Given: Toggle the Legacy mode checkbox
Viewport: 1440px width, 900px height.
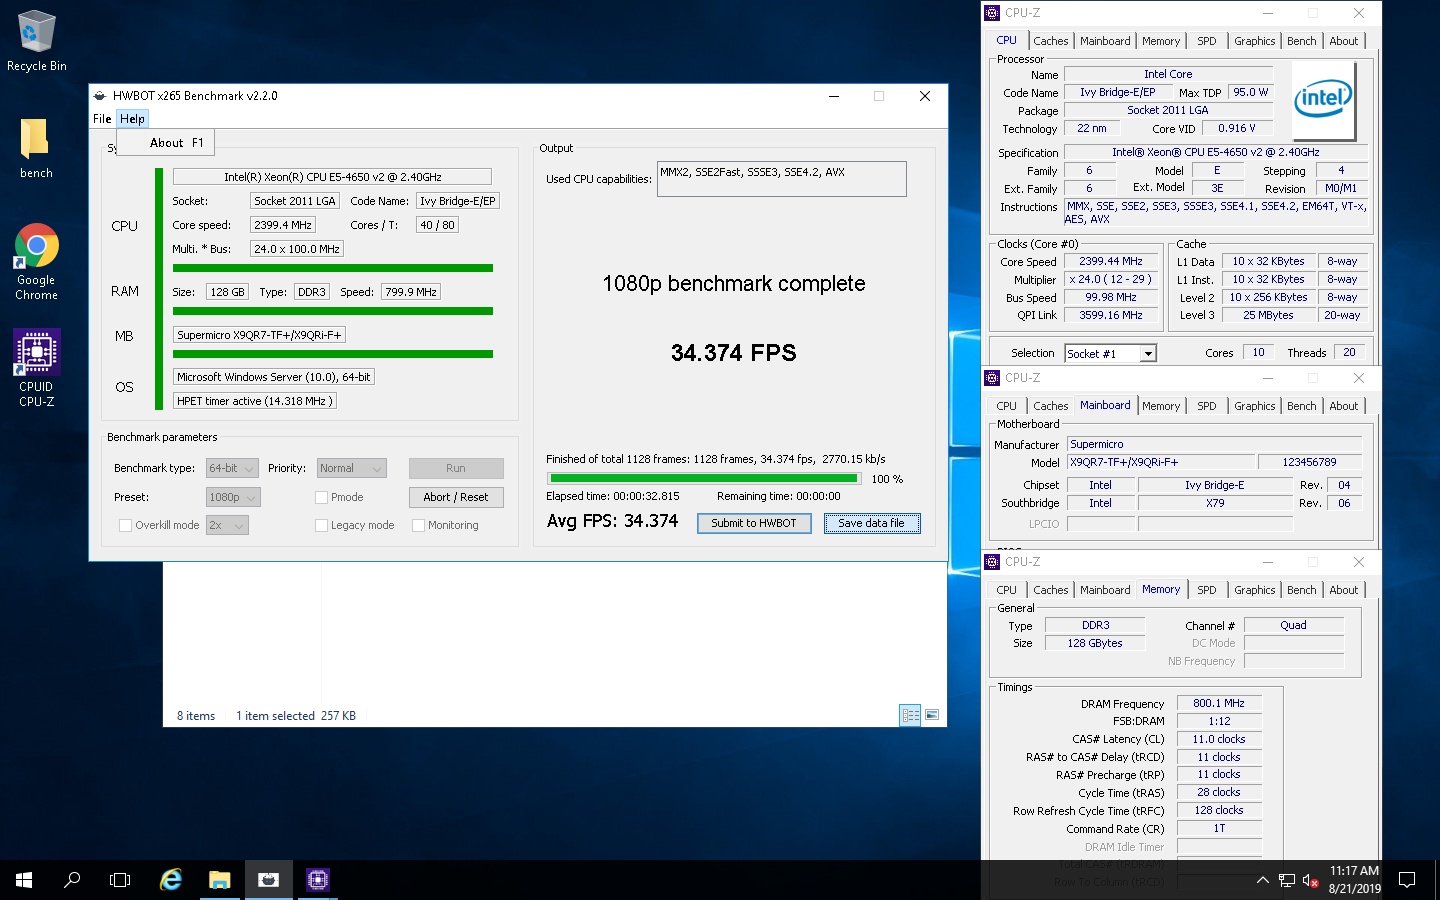Looking at the screenshot, I should point(321,525).
